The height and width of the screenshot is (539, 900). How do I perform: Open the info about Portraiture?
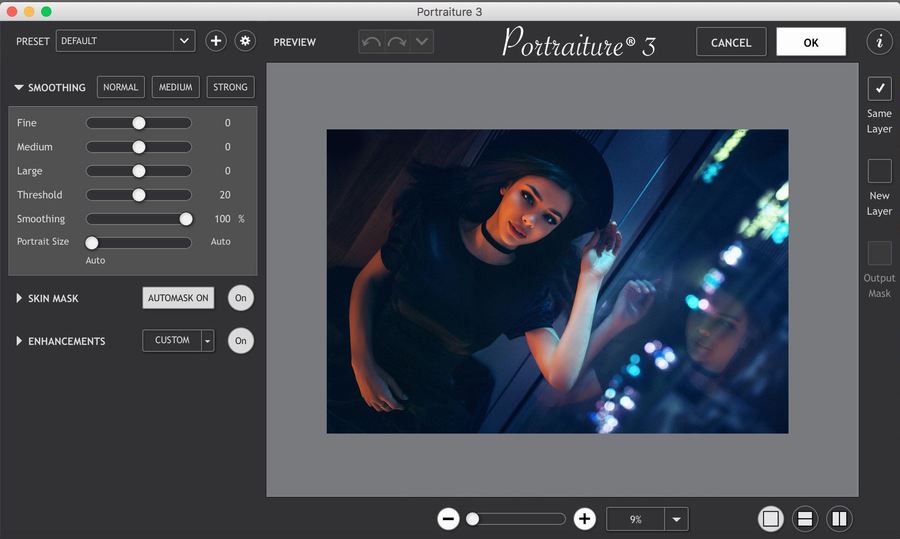(879, 41)
